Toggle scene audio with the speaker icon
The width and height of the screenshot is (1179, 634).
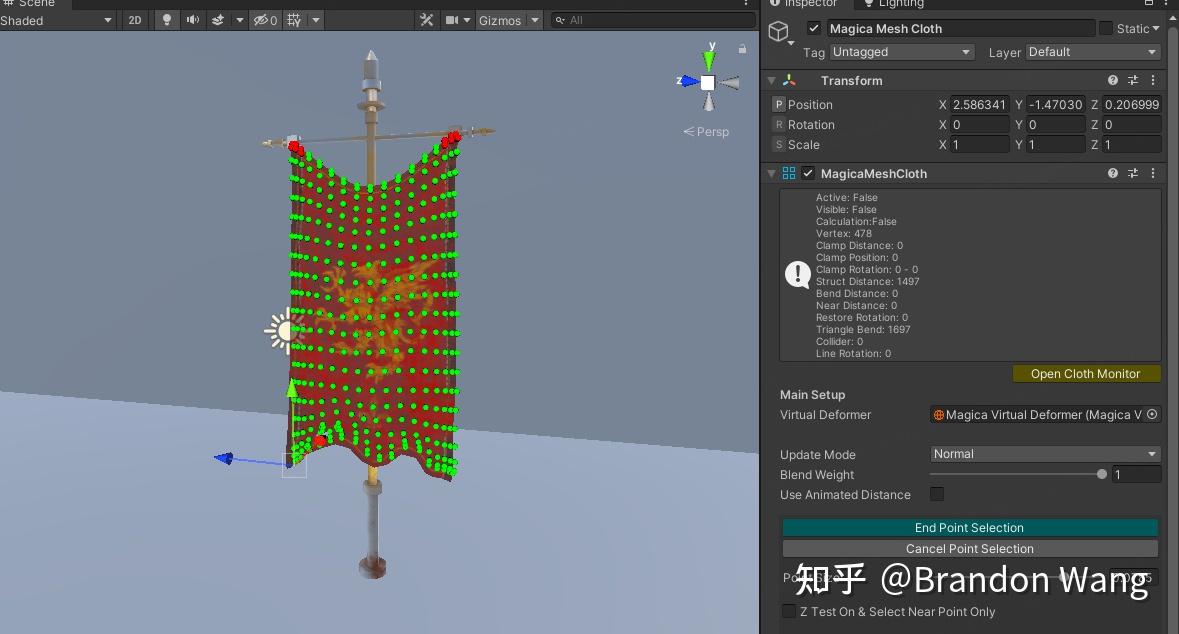click(193, 20)
